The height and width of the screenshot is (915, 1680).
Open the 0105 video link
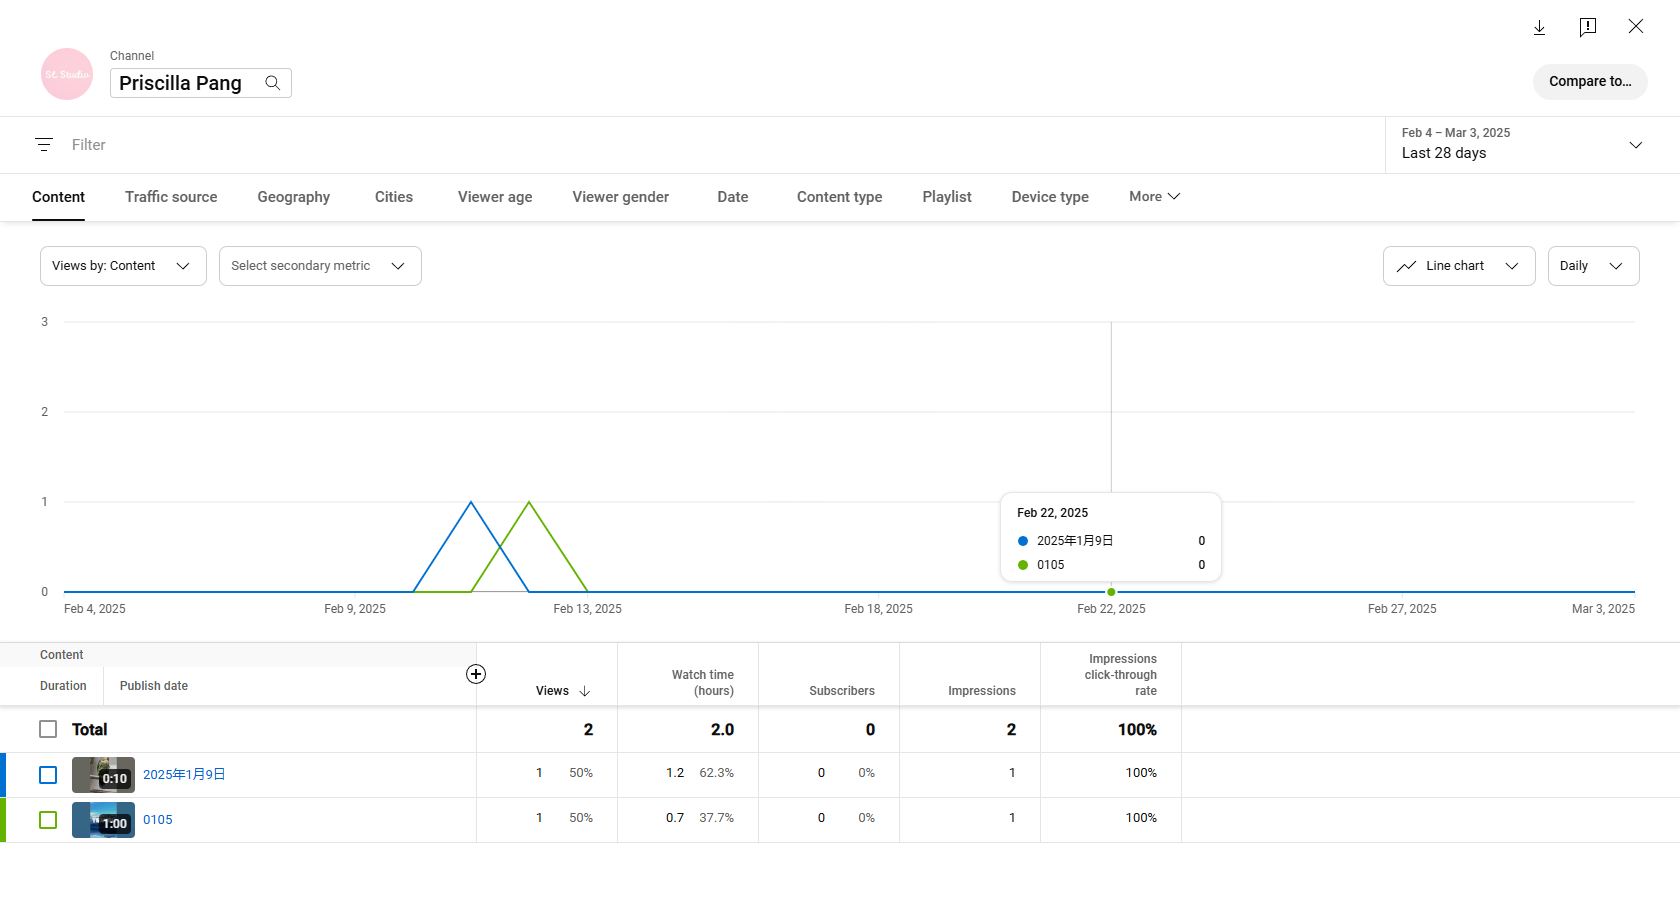tap(158, 820)
